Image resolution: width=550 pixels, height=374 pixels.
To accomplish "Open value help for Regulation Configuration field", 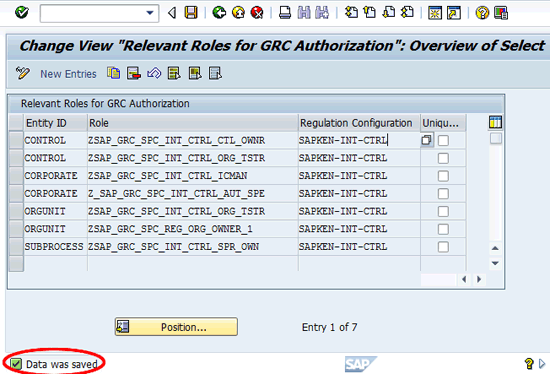I will [x=427, y=140].
